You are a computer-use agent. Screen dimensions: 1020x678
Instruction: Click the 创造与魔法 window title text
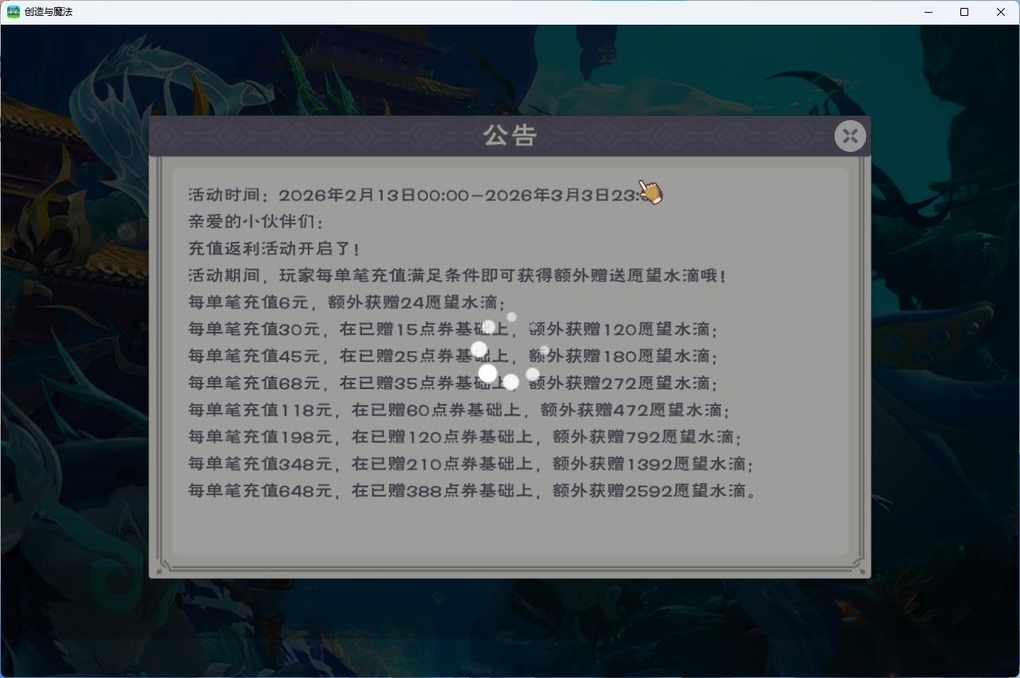[48, 12]
